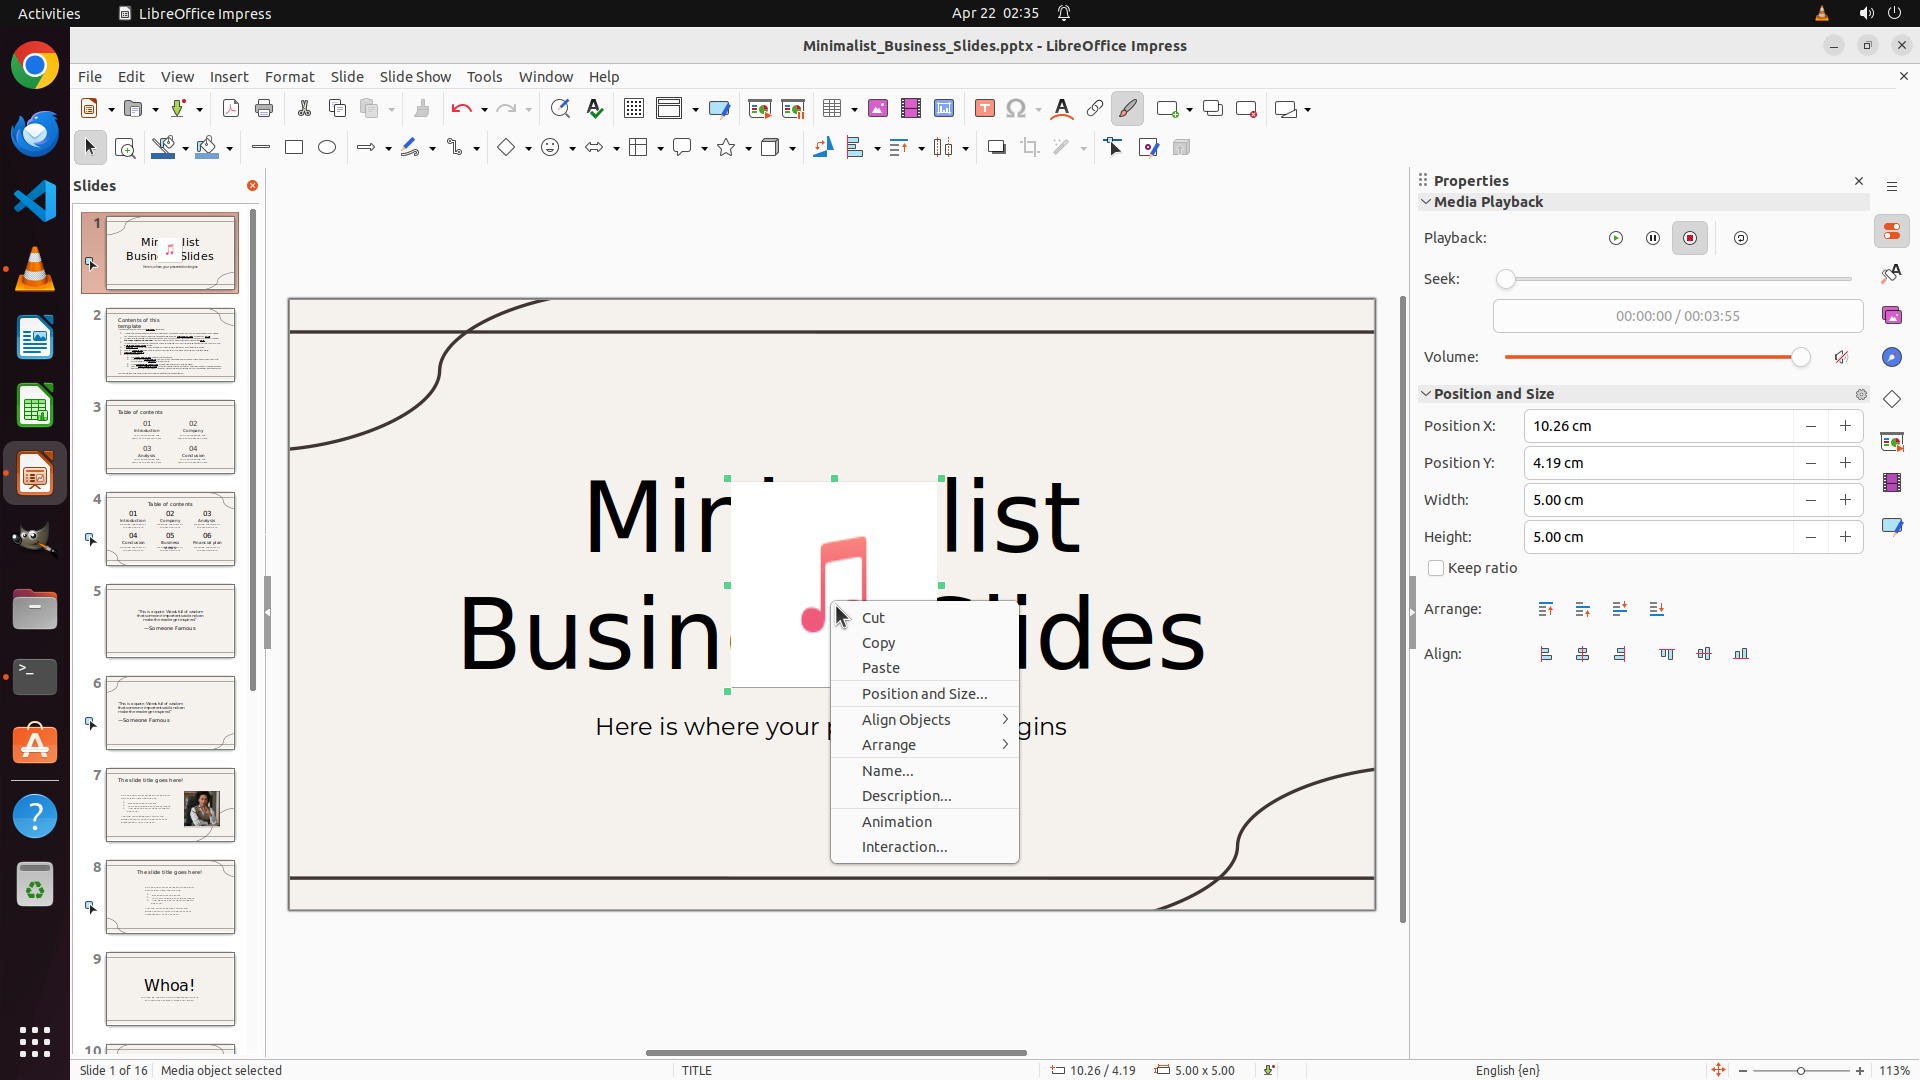Click Position and Size... menu entry
The height and width of the screenshot is (1080, 1920).
924,694
